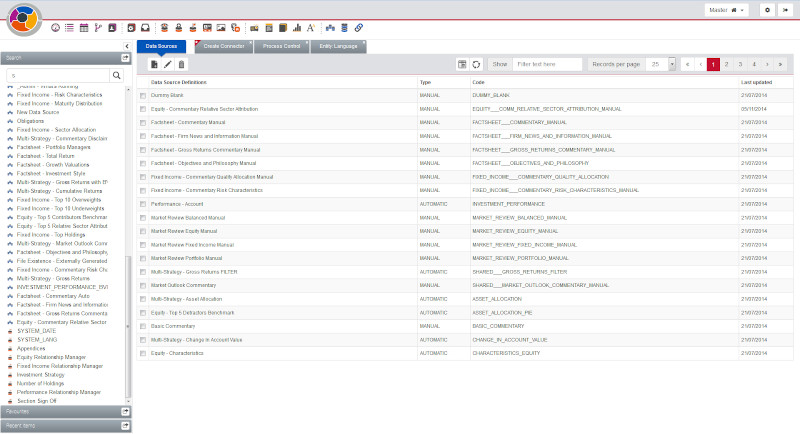Click the chain link toolbar icon
Screen dimensions: 800x434
point(359,28)
